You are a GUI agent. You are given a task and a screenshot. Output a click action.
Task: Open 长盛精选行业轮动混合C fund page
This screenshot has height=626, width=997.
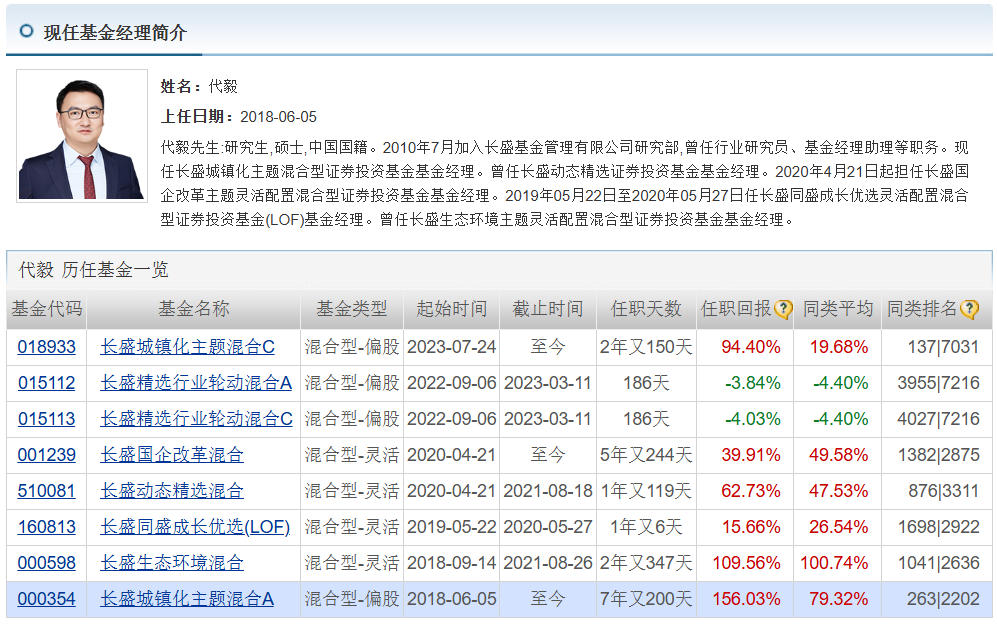(196, 419)
